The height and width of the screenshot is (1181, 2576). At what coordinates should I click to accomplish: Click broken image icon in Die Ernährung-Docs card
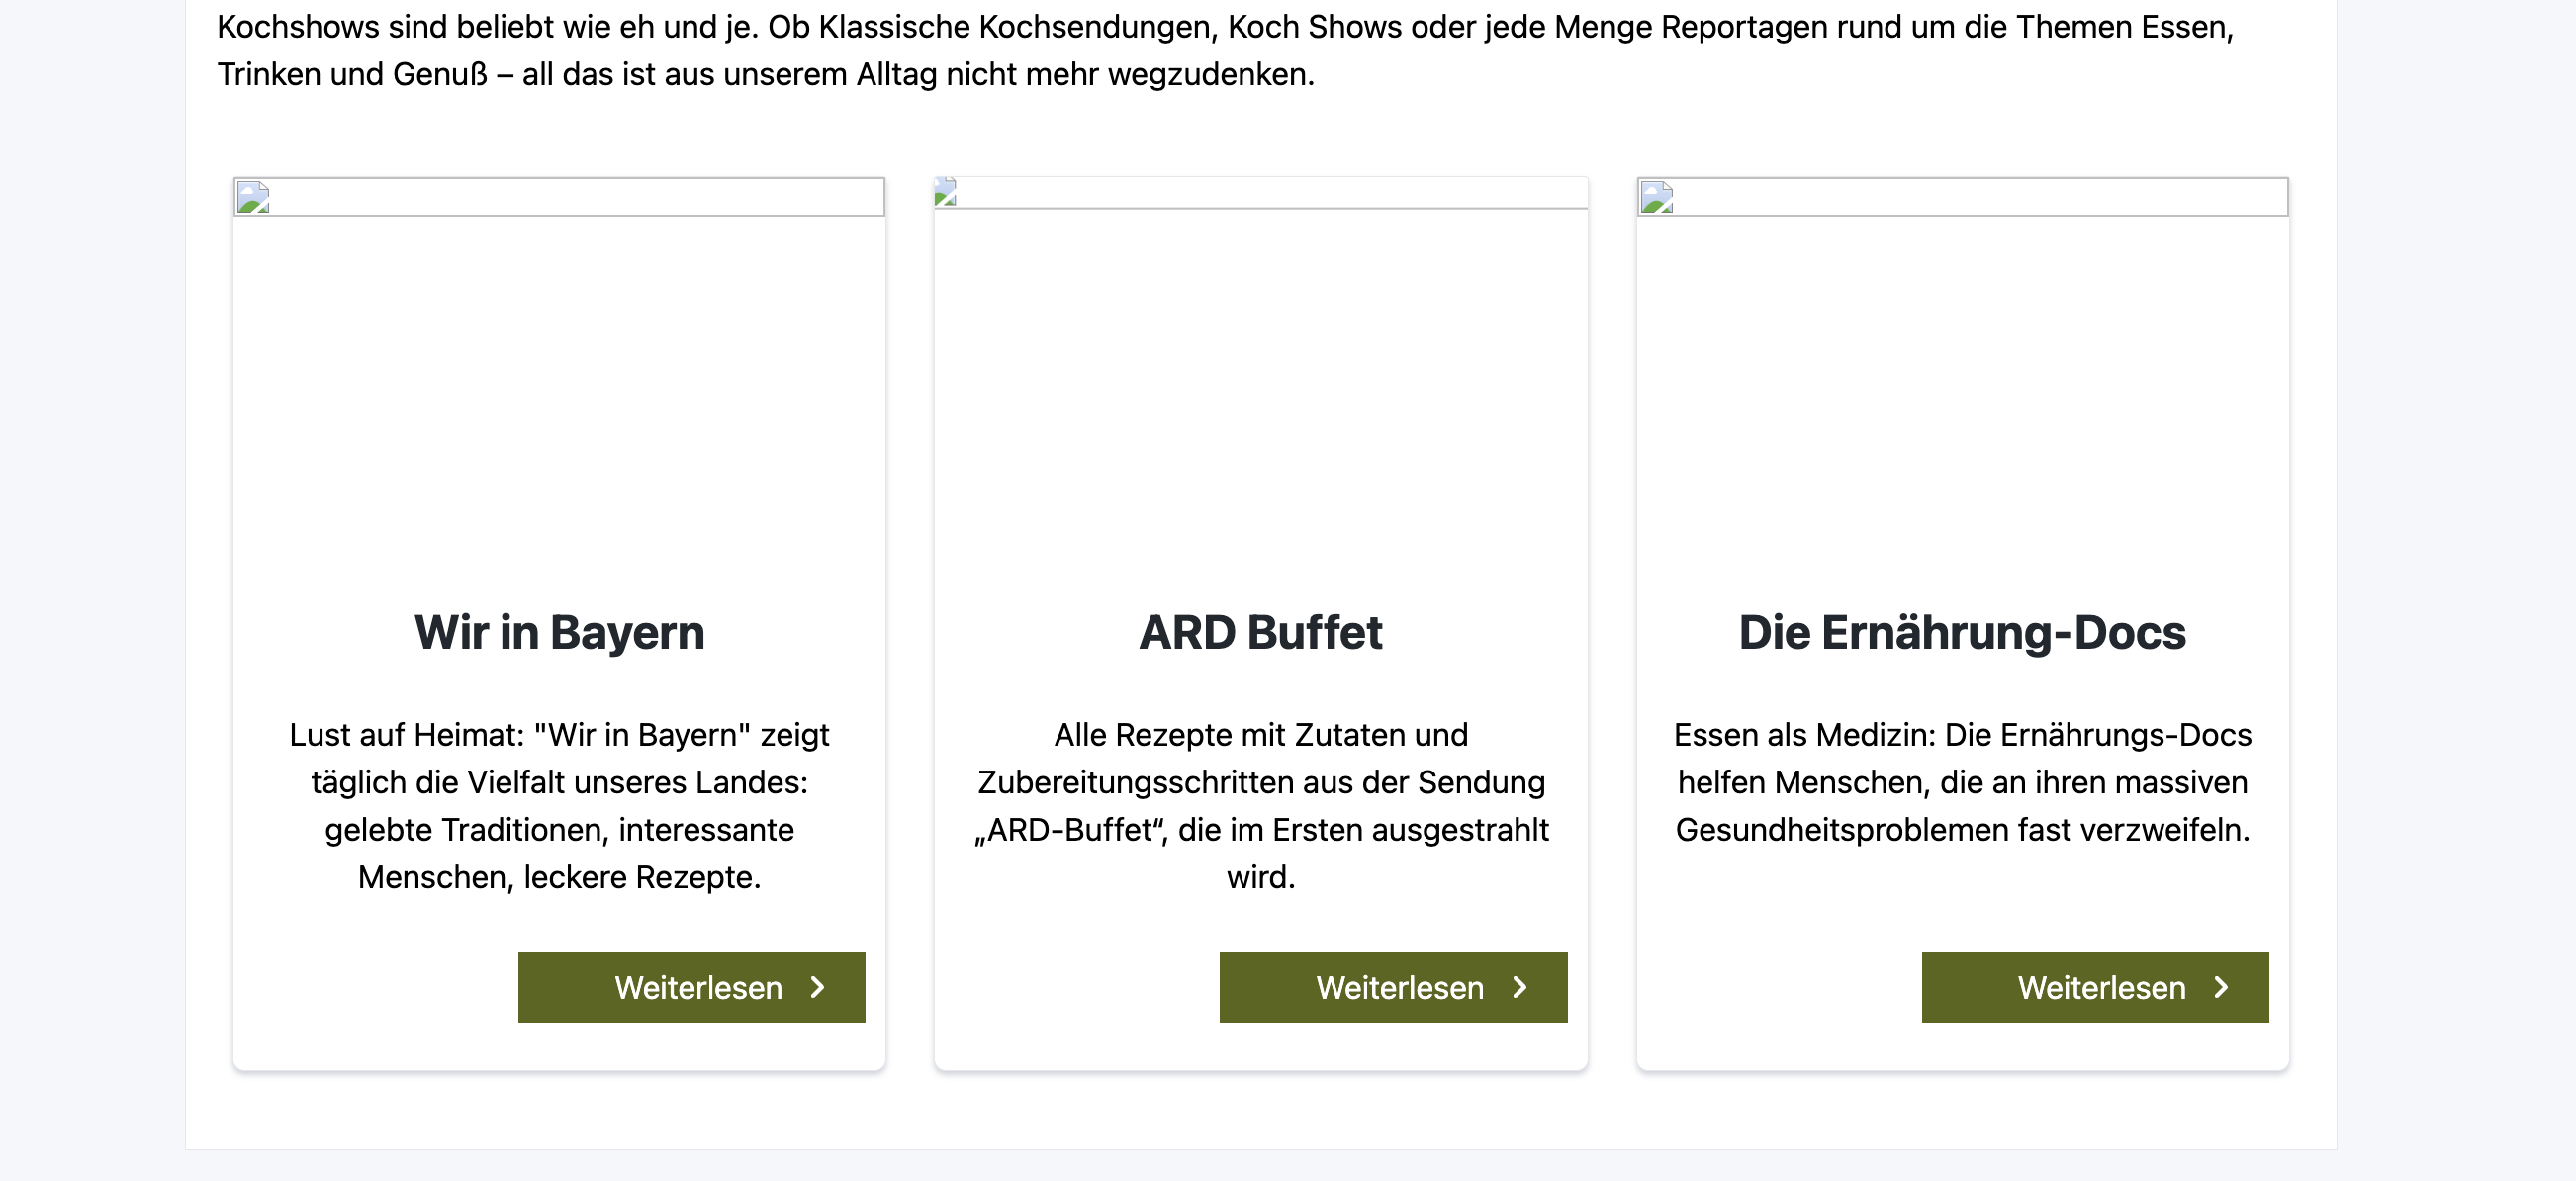pos(1657,197)
